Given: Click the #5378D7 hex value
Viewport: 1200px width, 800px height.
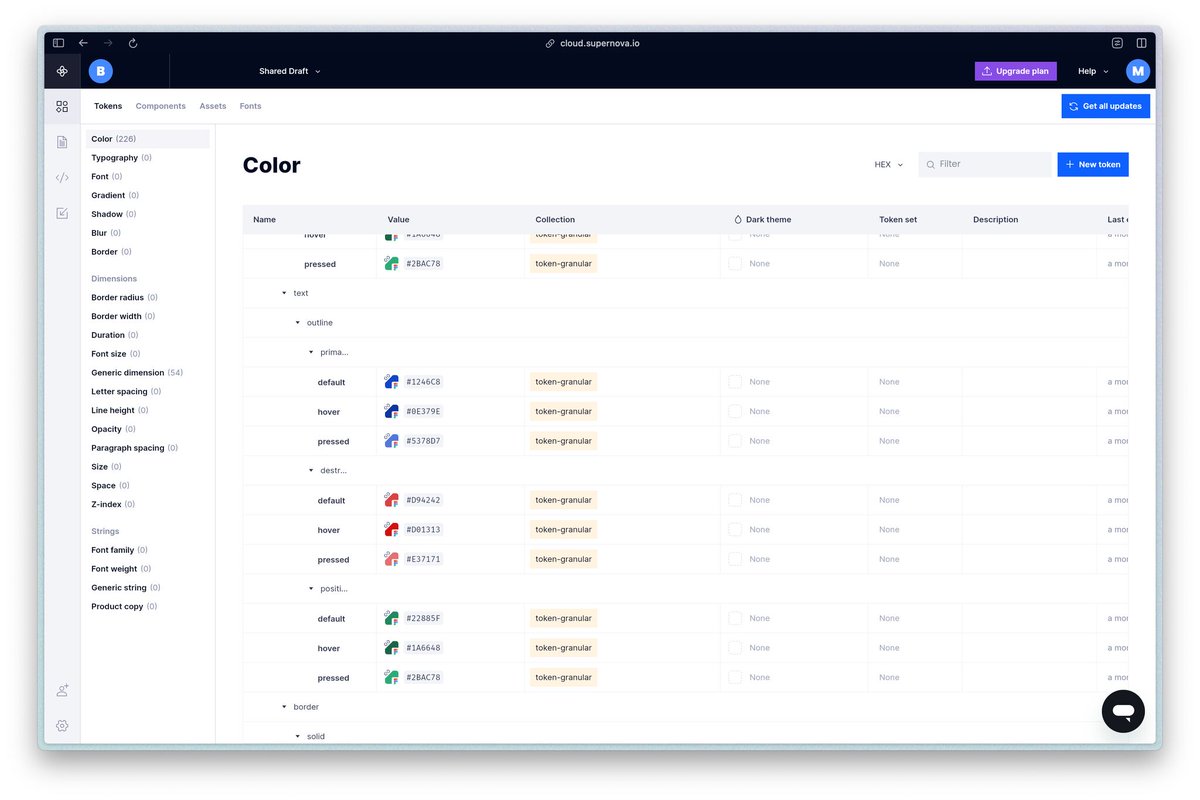Looking at the screenshot, I should 423,441.
